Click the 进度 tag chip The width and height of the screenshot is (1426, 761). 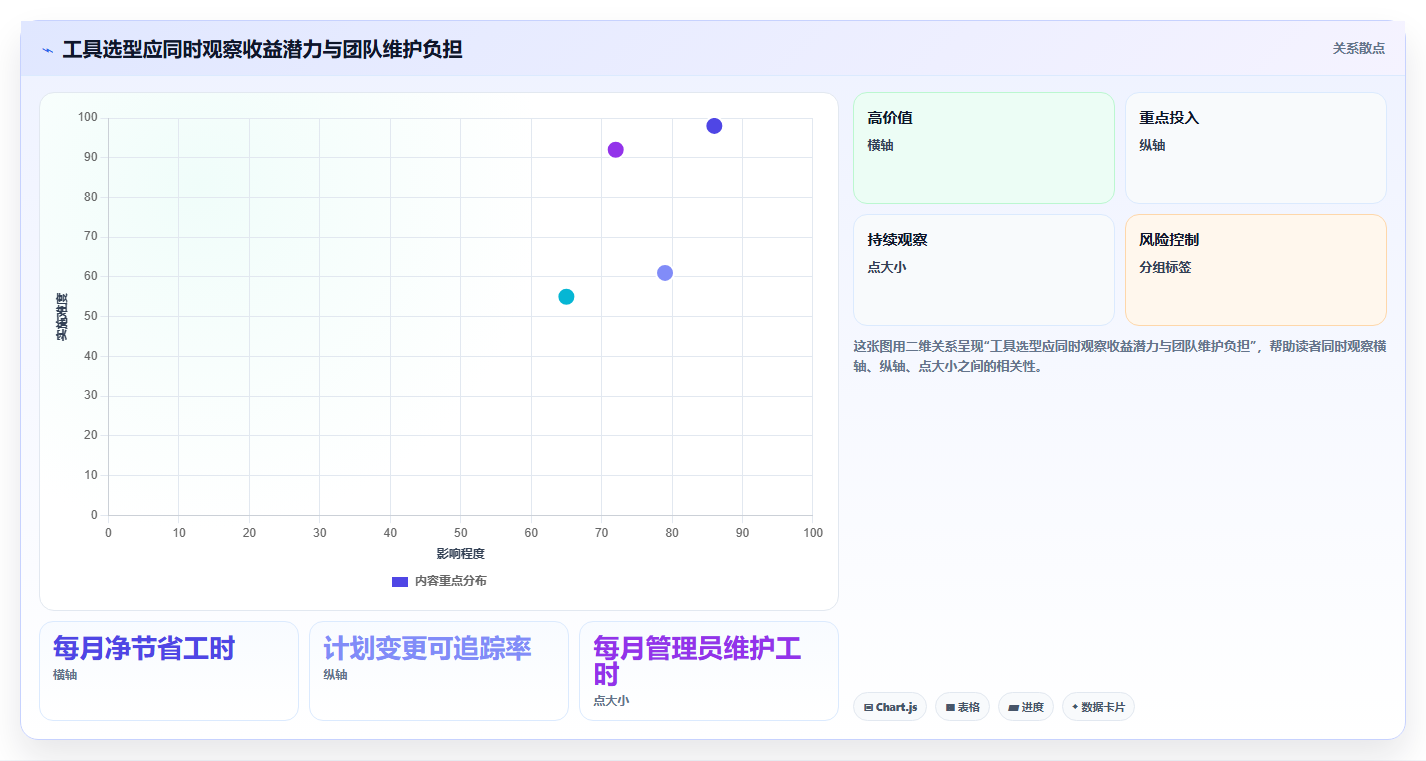1026,707
